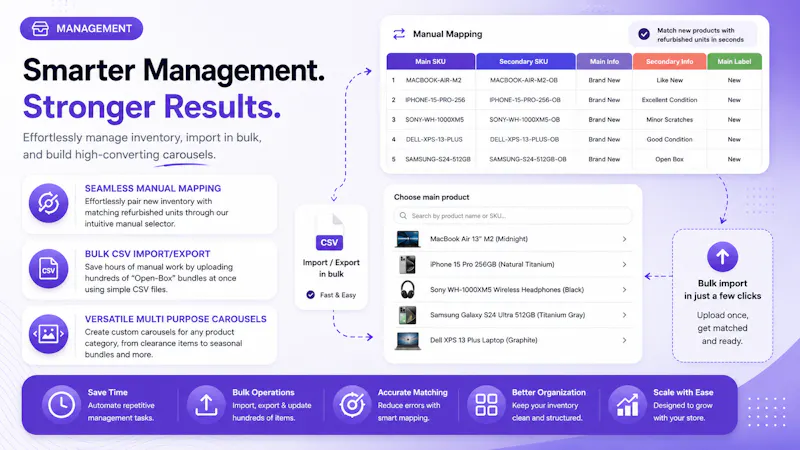This screenshot has height=450, width=800.
Task: Click the Bulk CSV Import/Export file icon
Action: 48,268
